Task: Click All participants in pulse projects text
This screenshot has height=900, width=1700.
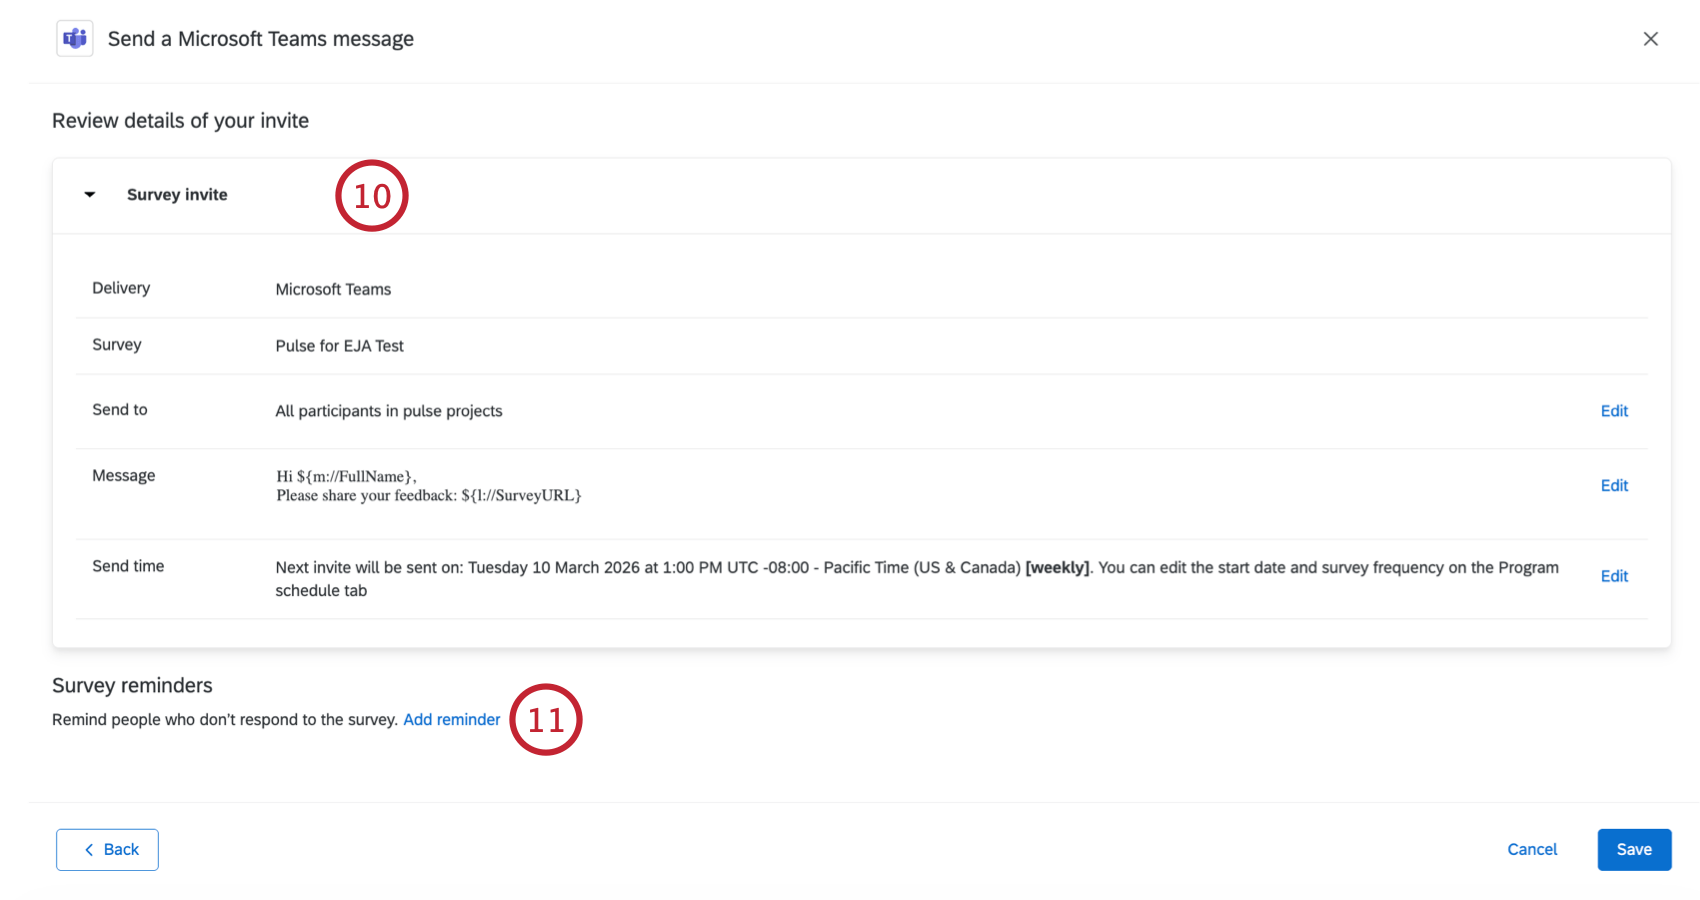Action: (388, 411)
